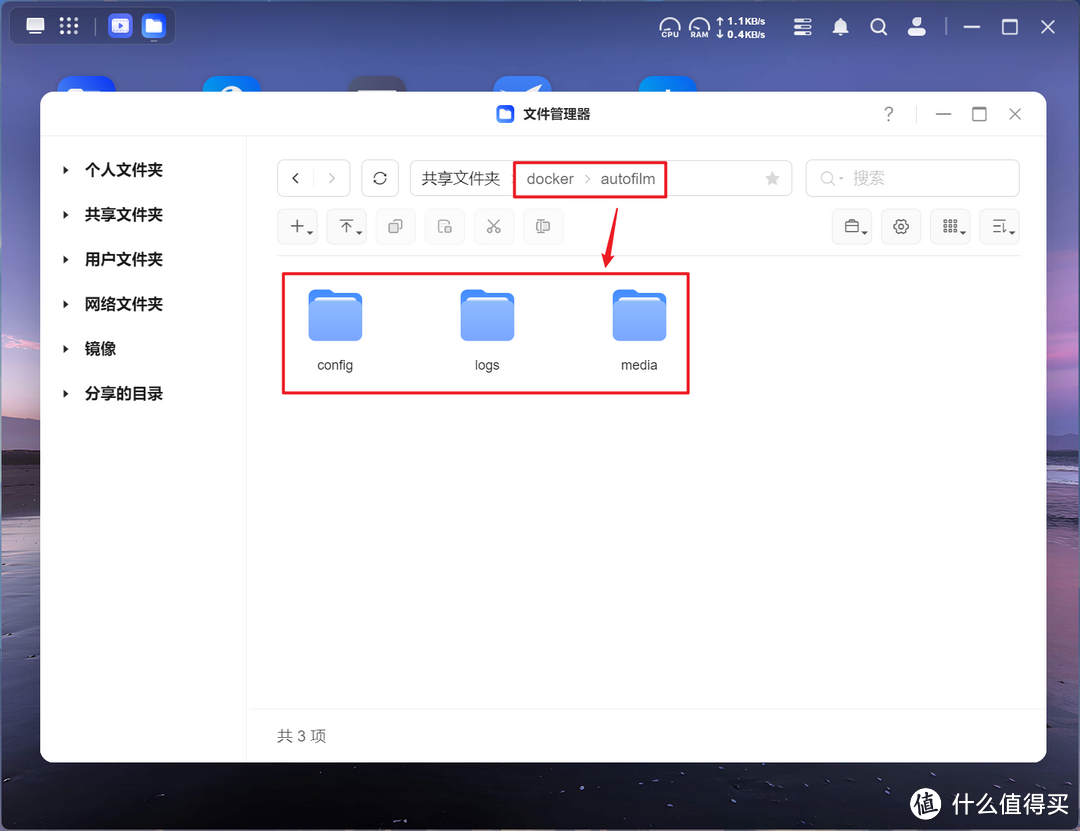Viewport: 1080px width, 831px height.
Task: Open the Upload toolbar icon
Action: click(x=345, y=226)
